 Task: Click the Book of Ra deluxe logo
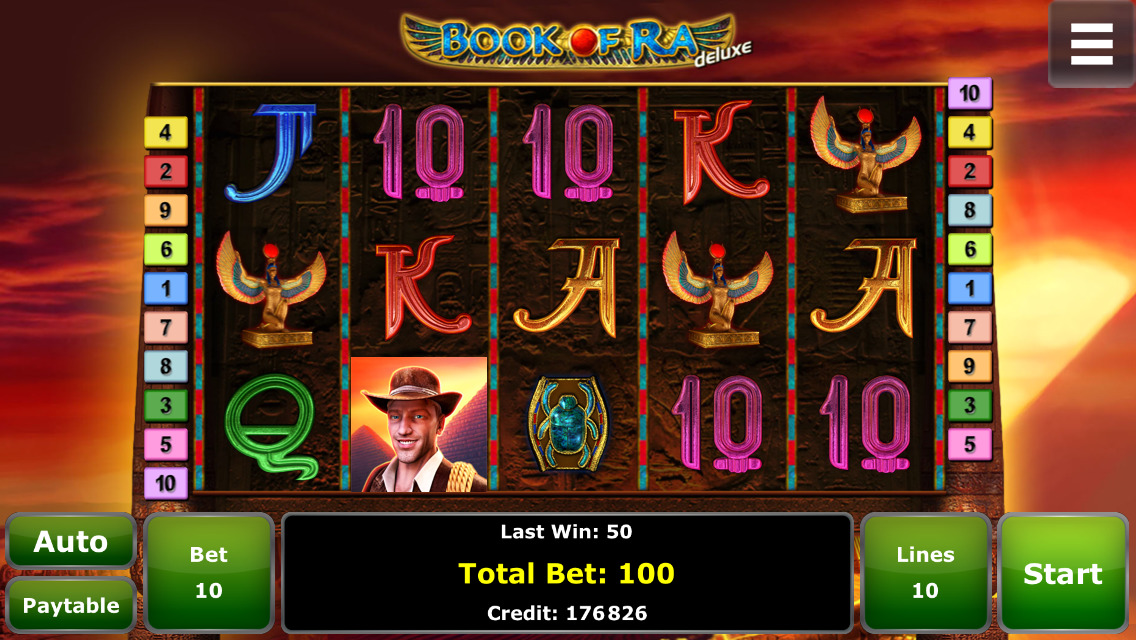pyautogui.click(x=576, y=41)
